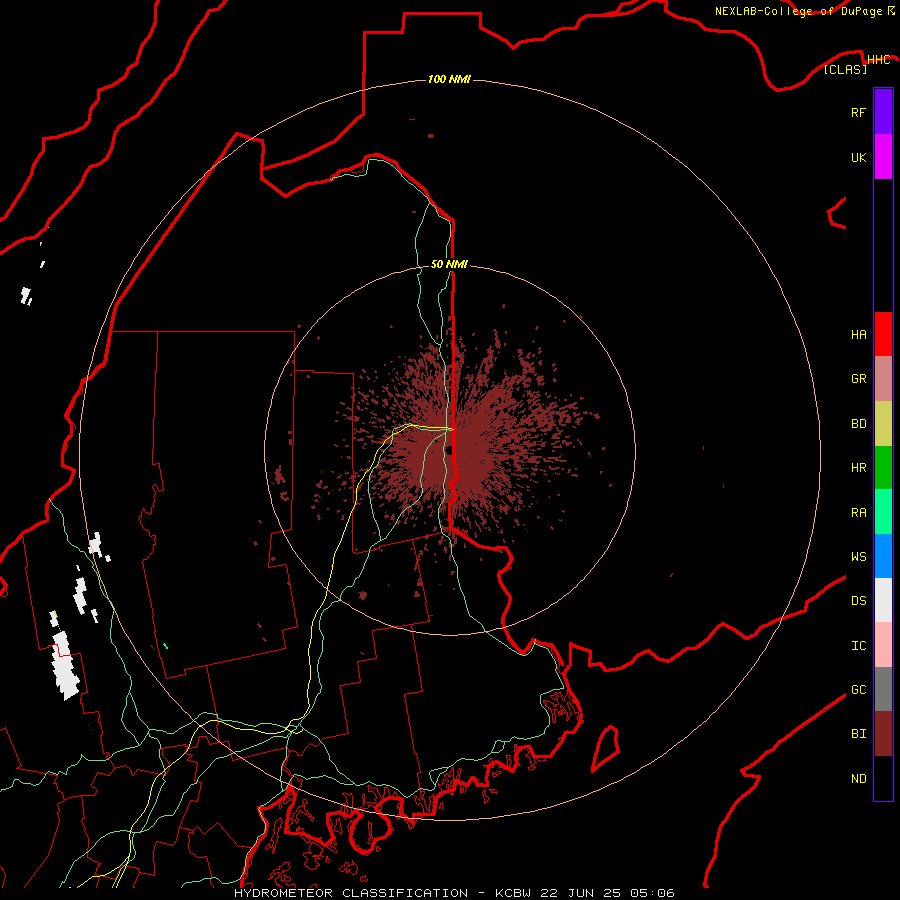This screenshot has width=900, height=900.
Task: Click the large white dry snow echo
Action: pyautogui.click(x=64, y=665)
